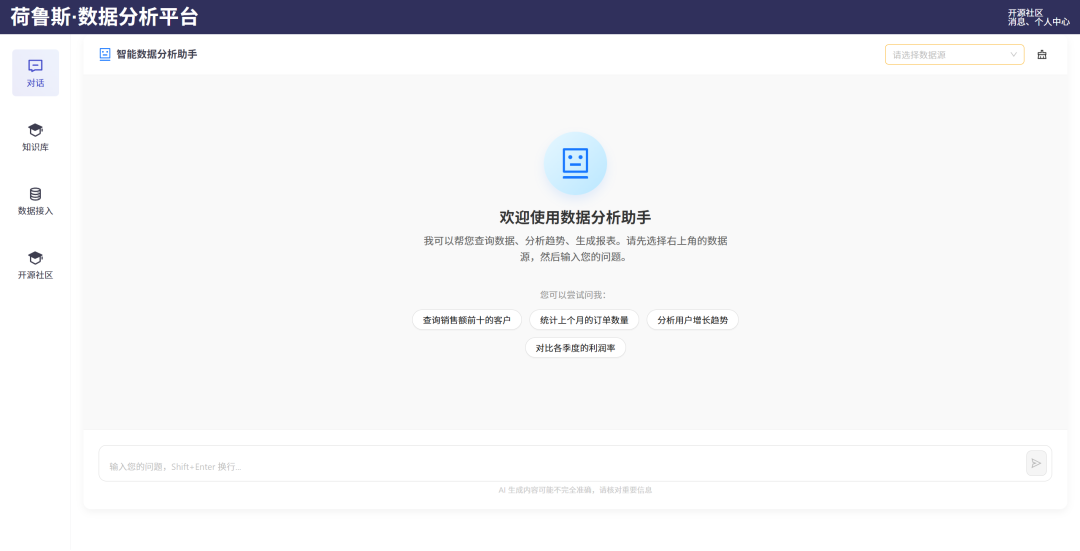The image size is (1080, 551).
Task: Open the 对话 chat section icon
Action: [x=35, y=65]
